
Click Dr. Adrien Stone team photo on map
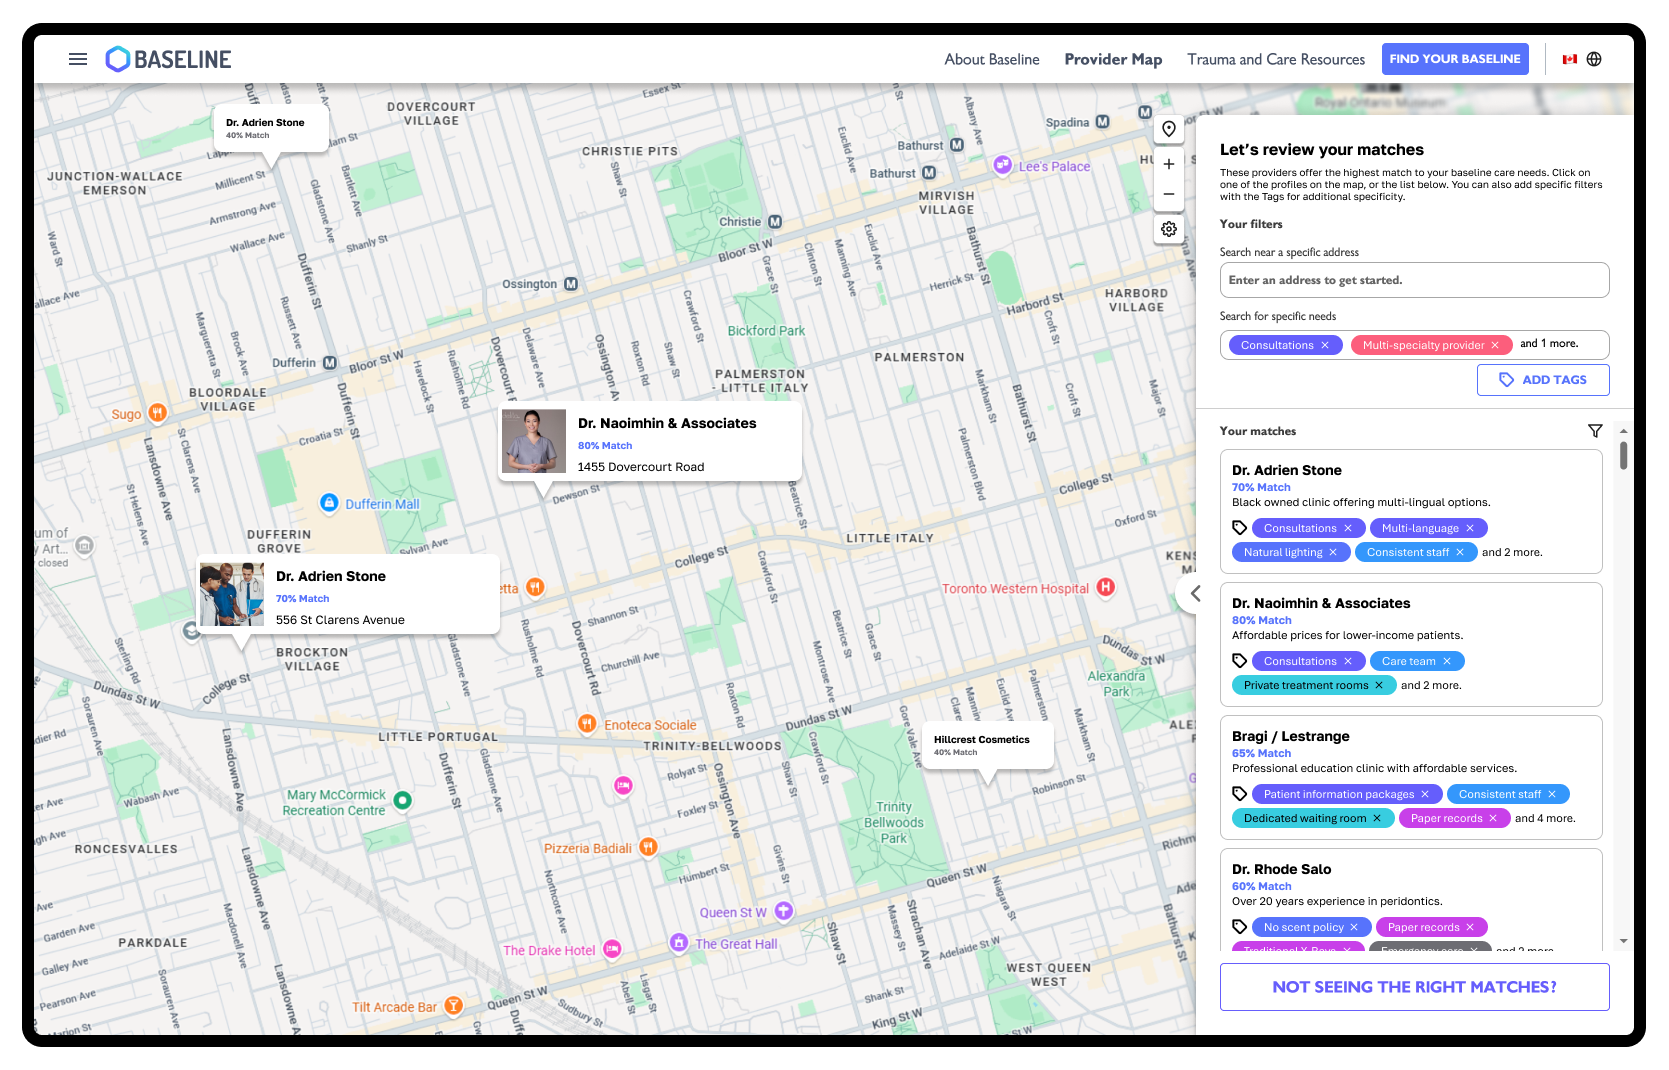click(232, 594)
